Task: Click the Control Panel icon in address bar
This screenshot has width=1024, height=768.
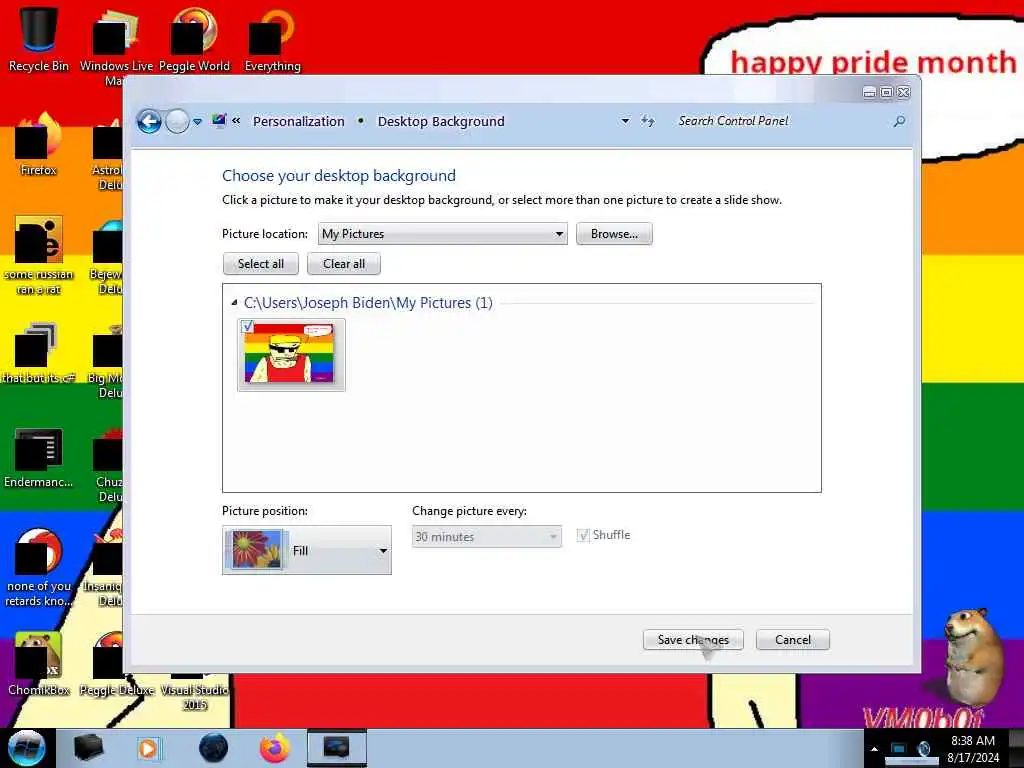Action: tap(219, 121)
